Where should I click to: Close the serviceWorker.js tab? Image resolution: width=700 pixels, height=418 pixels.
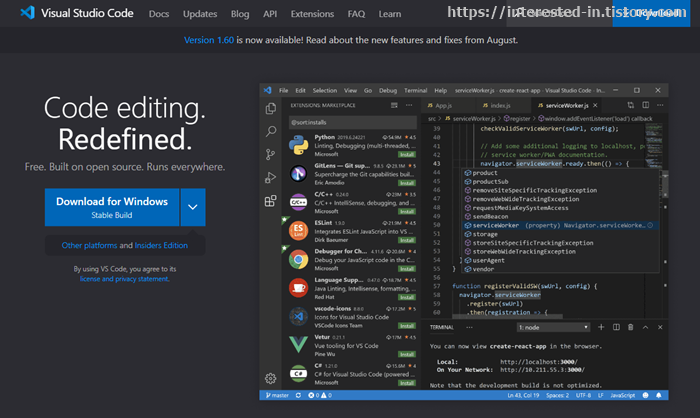595,105
